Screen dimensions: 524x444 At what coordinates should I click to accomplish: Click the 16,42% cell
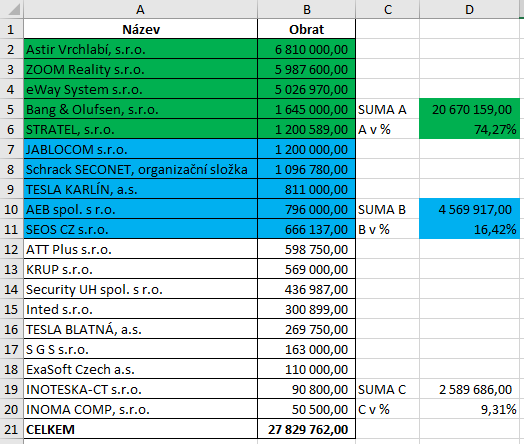[469, 229]
